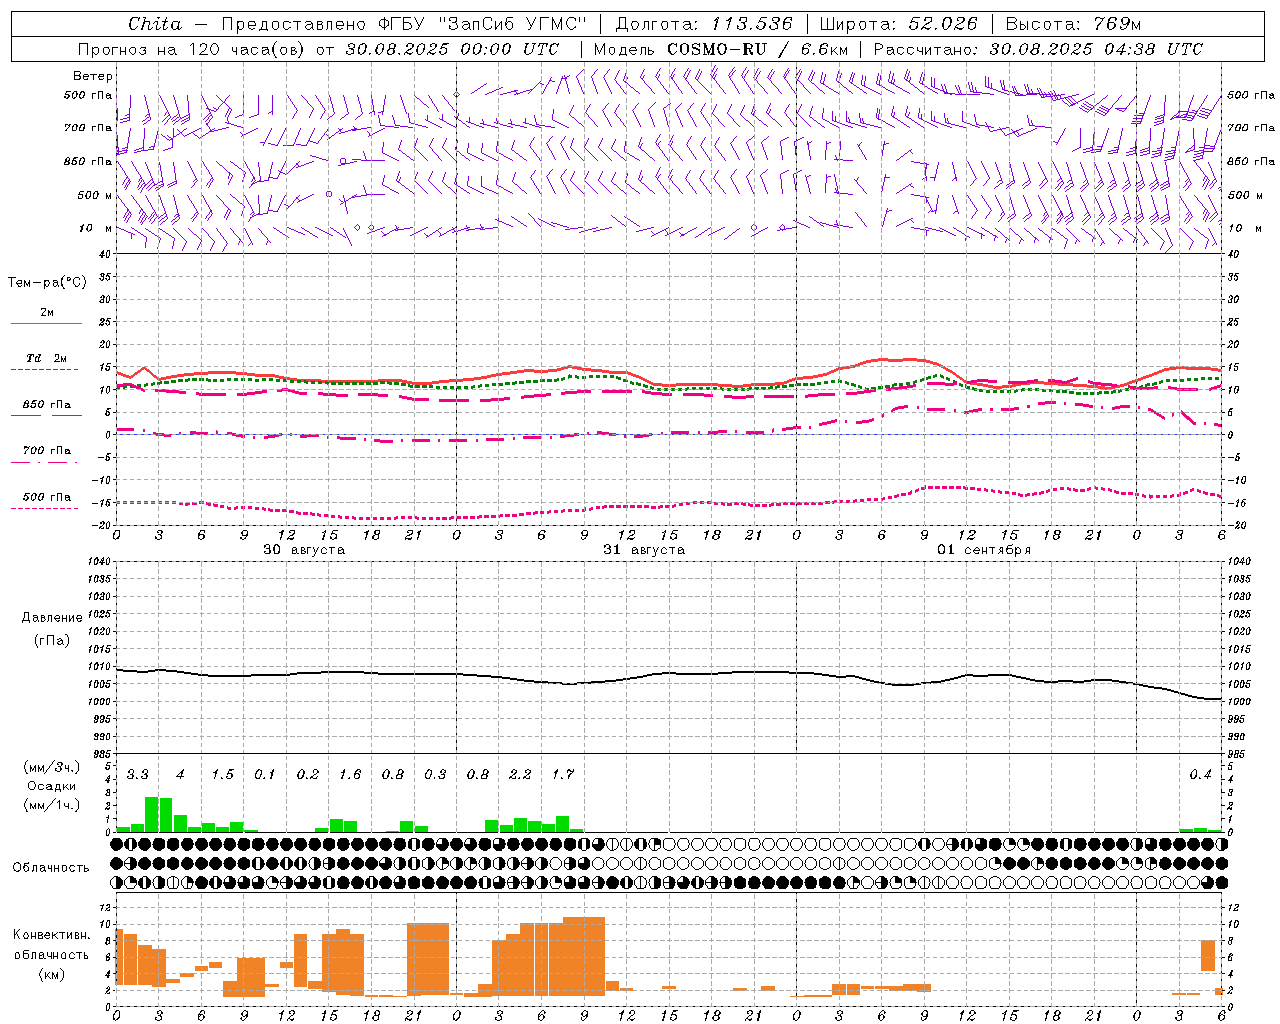Click the Облачность row label
The height and width of the screenshot is (1024, 1280).
pyautogui.click(x=51, y=867)
